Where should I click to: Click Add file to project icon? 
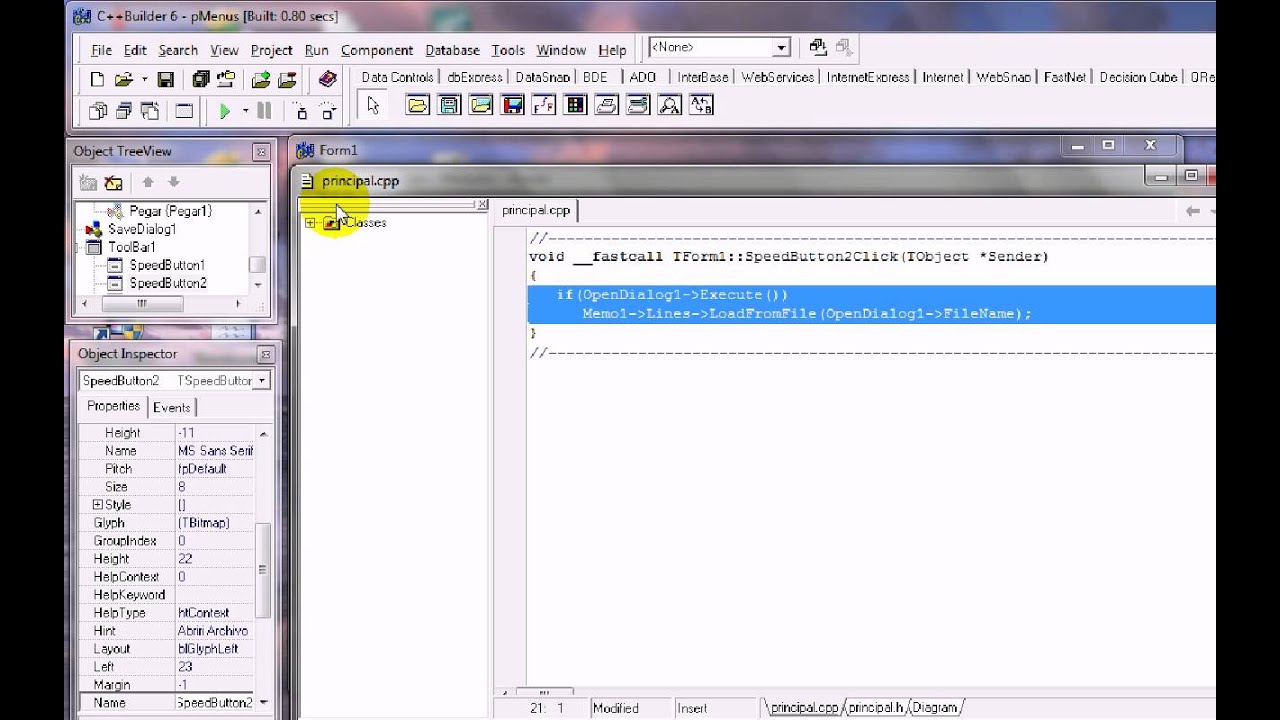[x=261, y=80]
